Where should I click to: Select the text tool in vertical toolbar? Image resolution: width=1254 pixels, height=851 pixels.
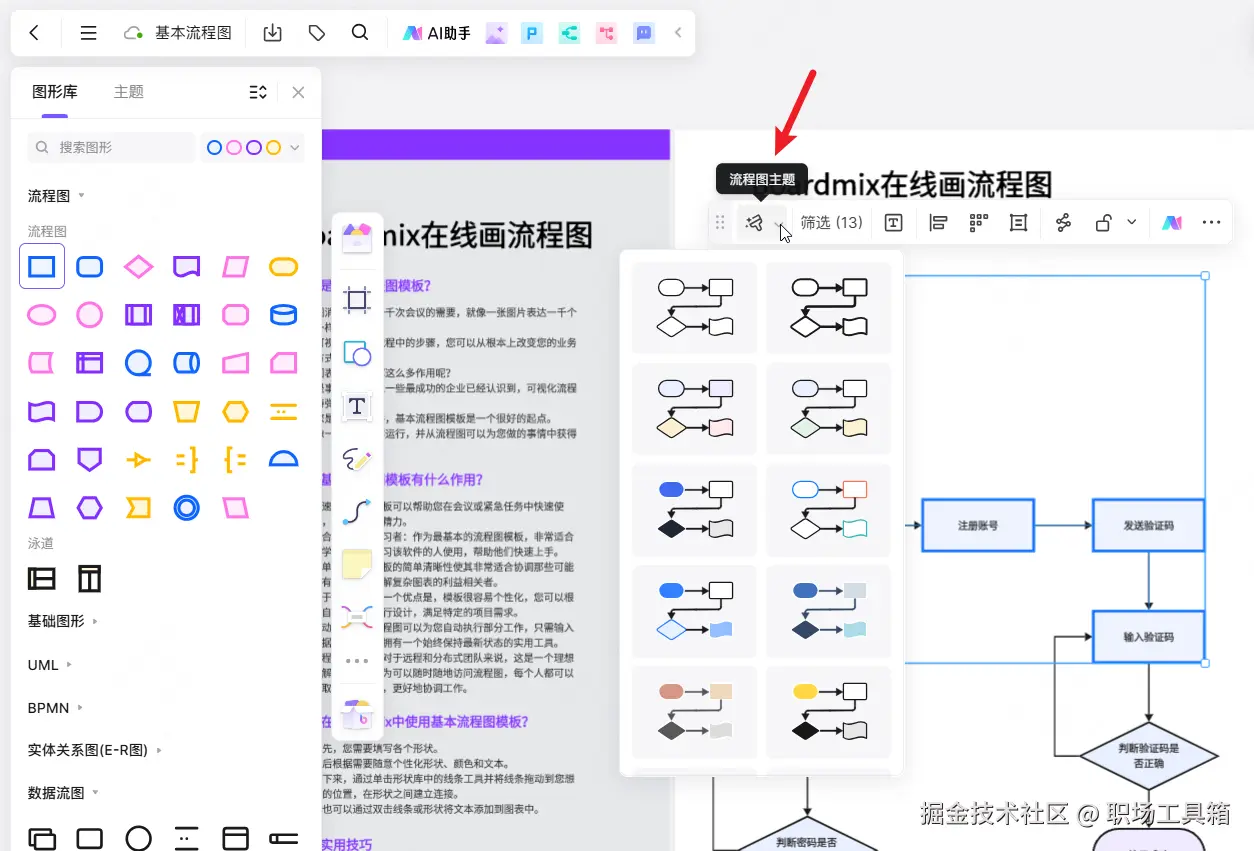pos(357,406)
